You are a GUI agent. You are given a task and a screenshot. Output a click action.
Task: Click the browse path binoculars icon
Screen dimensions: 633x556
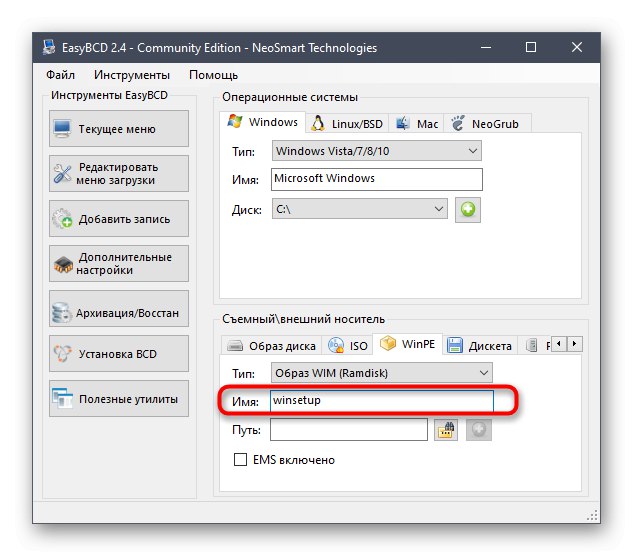tap(446, 430)
